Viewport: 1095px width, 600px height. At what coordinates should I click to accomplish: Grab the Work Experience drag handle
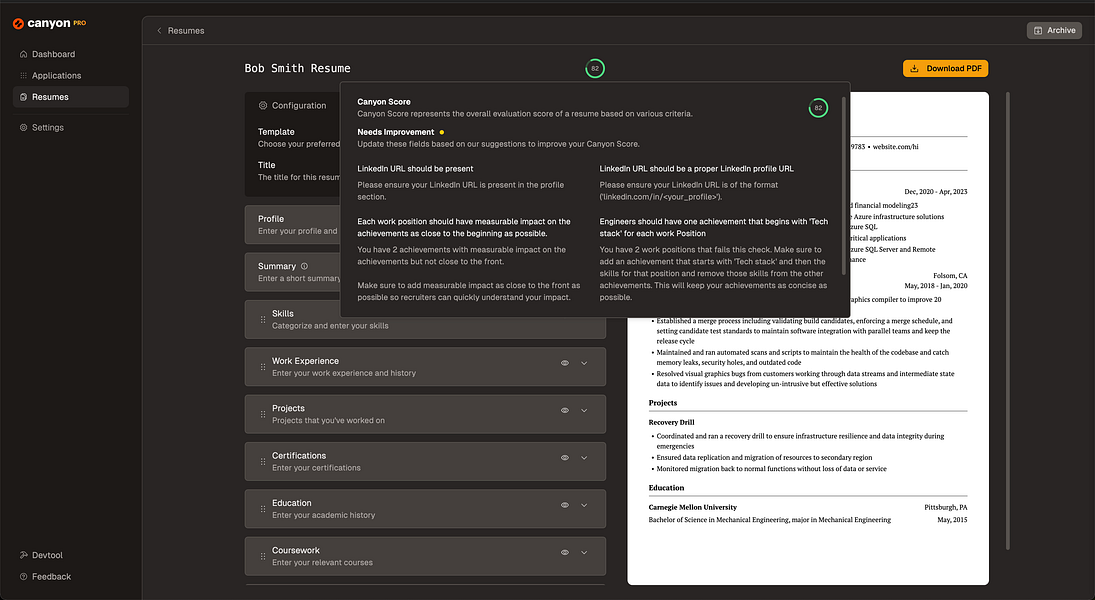(x=263, y=367)
